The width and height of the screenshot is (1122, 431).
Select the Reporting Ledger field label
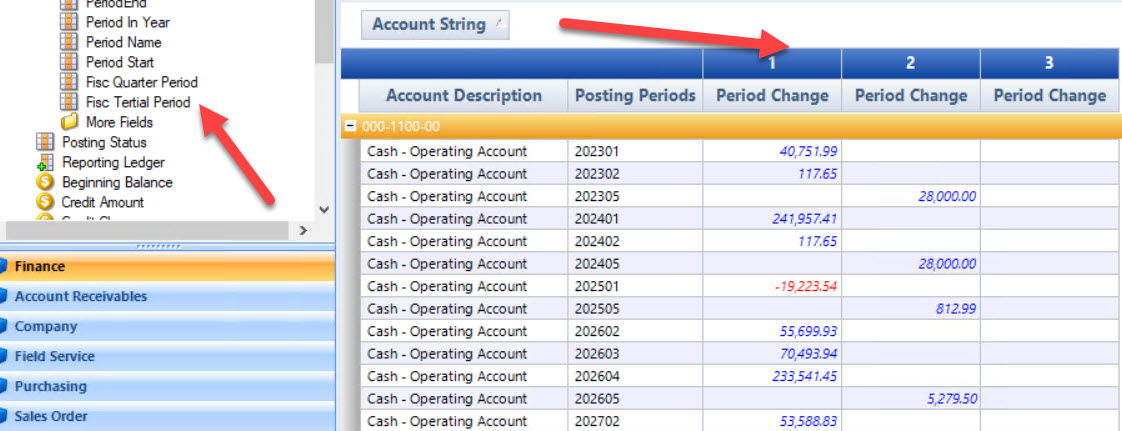point(113,163)
